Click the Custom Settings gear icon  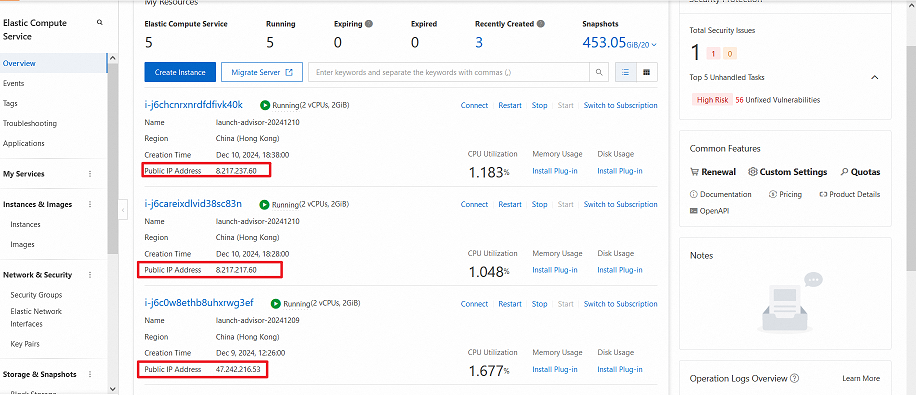click(753, 172)
